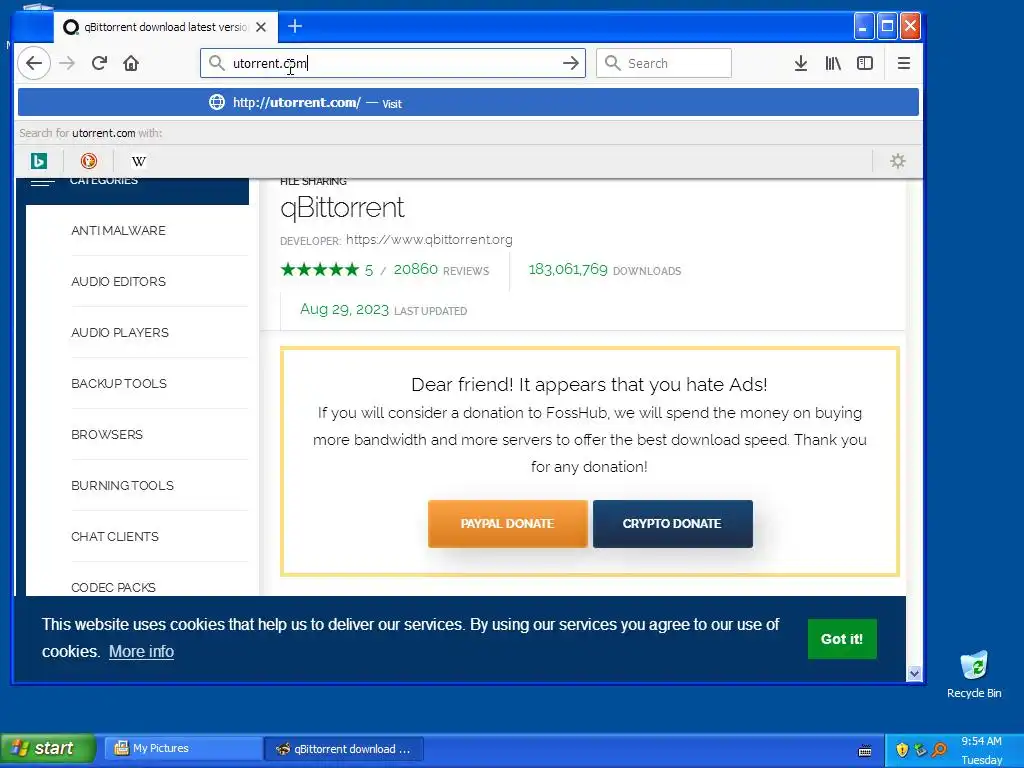Viewport: 1024px width, 768px height.
Task: Click the system clock showing 9:54 AM
Action: pyautogui.click(x=981, y=741)
